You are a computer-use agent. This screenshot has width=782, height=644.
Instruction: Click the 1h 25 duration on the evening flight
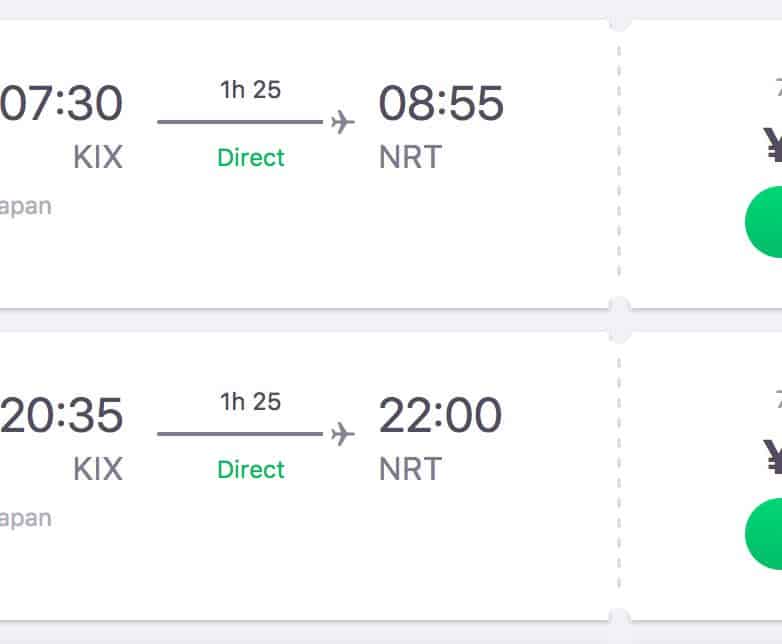point(251,402)
